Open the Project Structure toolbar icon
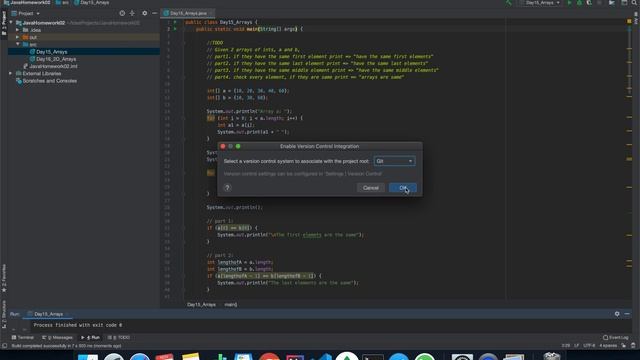The image size is (640, 360). click(x=612, y=3)
